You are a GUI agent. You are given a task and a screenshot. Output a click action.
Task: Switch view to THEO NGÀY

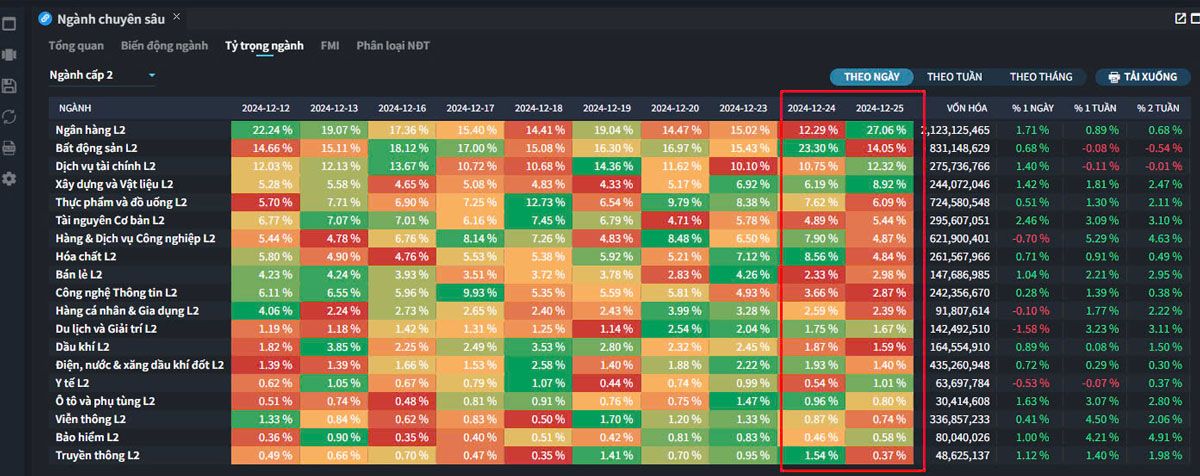(x=871, y=76)
